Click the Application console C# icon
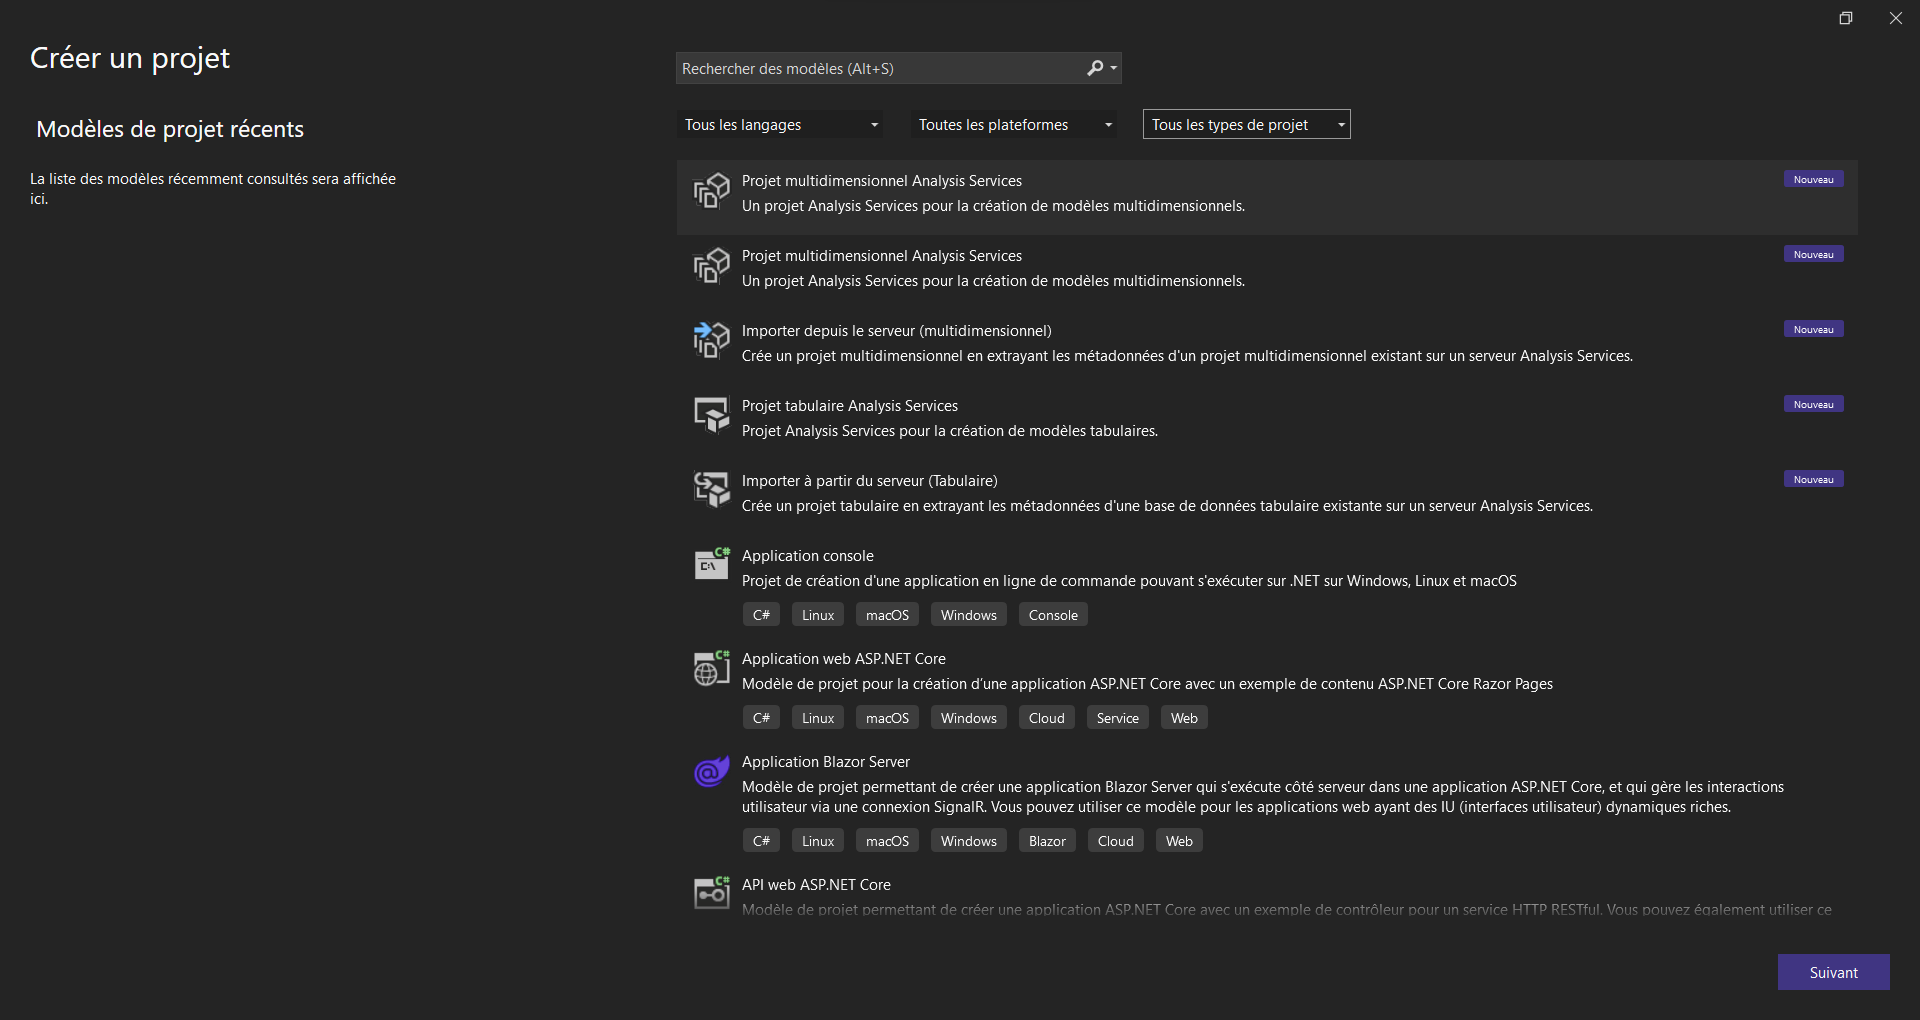The width and height of the screenshot is (1920, 1020). (712, 565)
